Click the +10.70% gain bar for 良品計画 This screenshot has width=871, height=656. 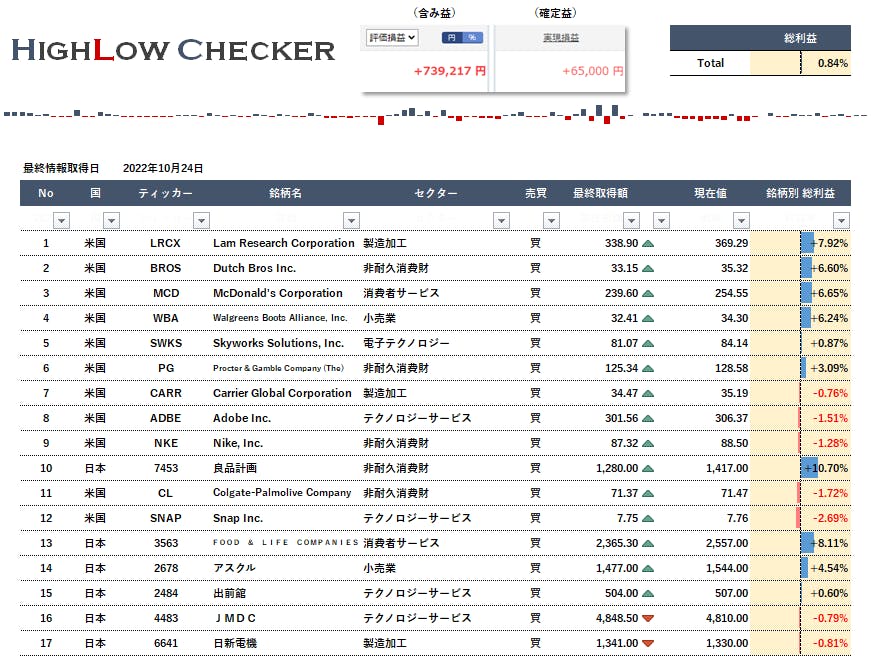pyautogui.click(x=810, y=468)
